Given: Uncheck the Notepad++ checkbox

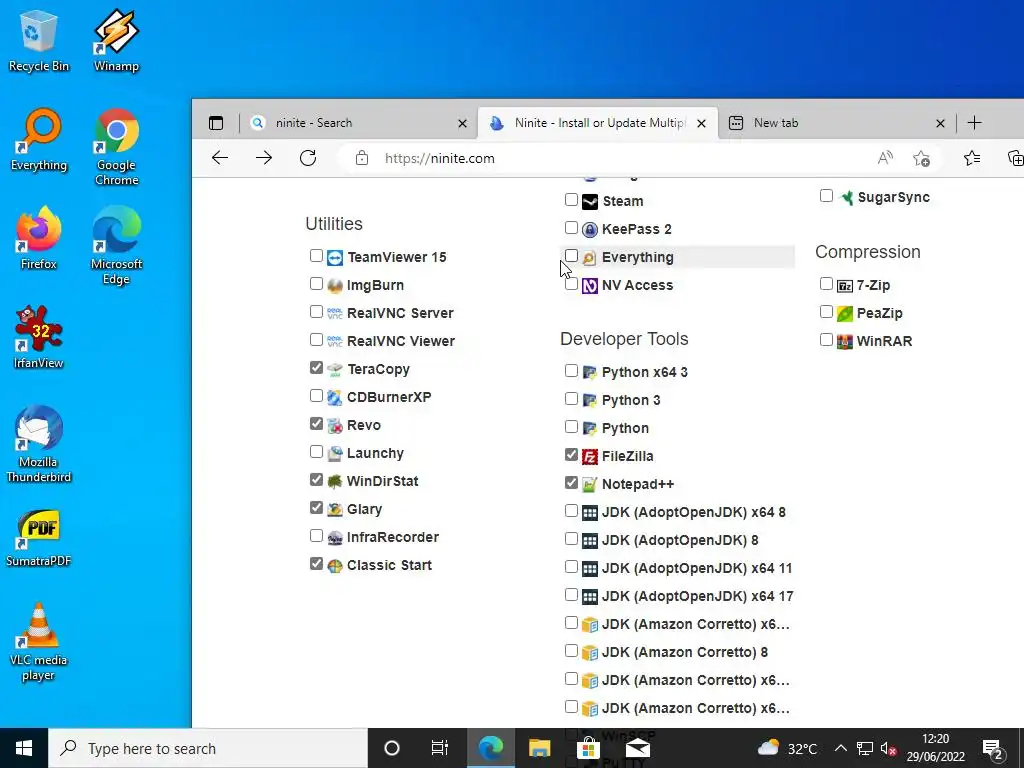Looking at the screenshot, I should 571,483.
